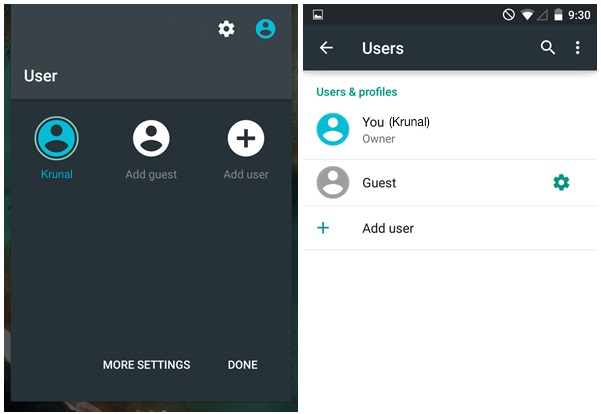Tap the image notification icon in status bar
The image size is (601, 414).
318,15
